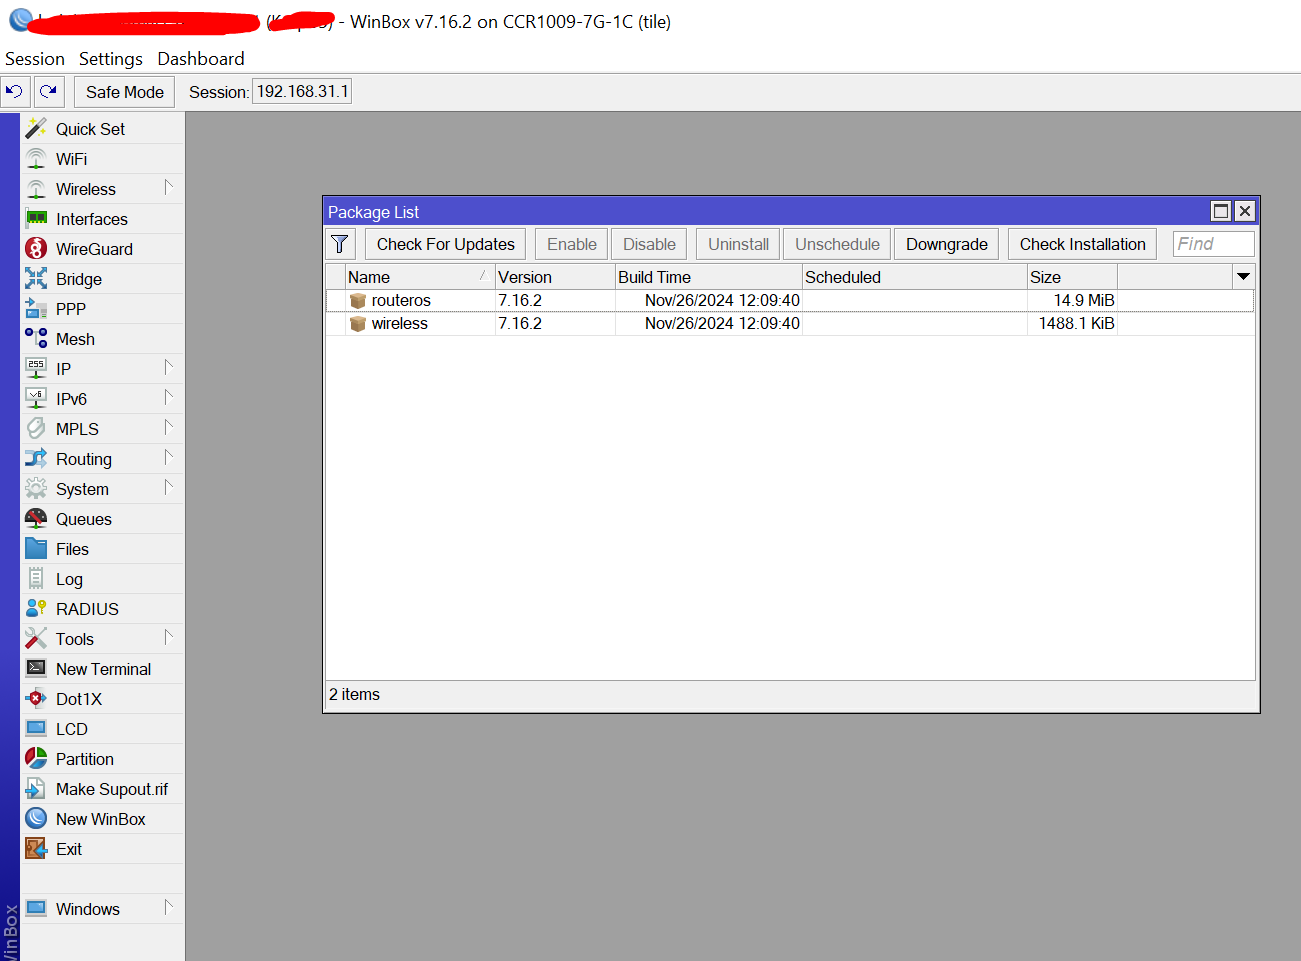1301x961 pixels.
Task: Click the New Terminal icon
Action: pos(36,668)
